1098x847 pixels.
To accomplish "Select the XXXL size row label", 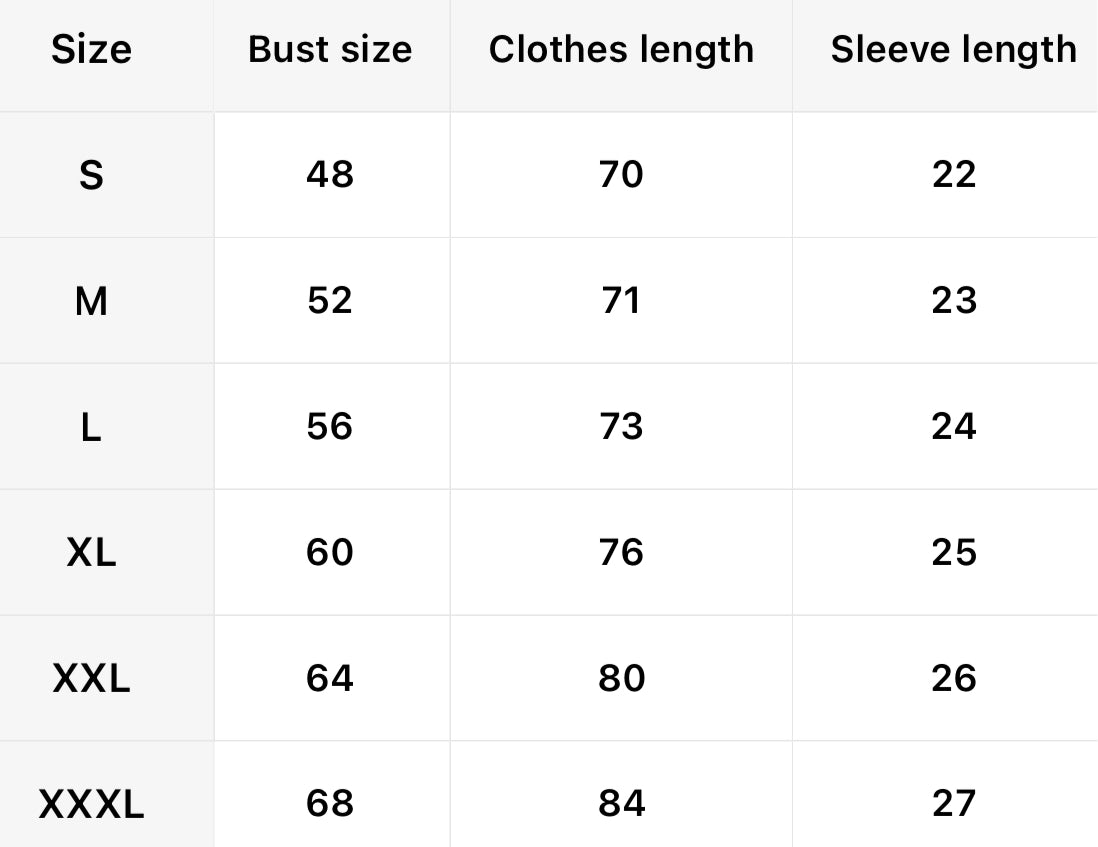I will 91,804.
